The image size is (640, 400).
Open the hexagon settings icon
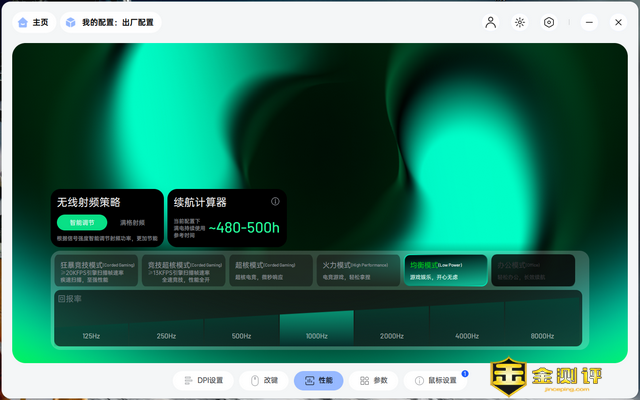pos(549,22)
